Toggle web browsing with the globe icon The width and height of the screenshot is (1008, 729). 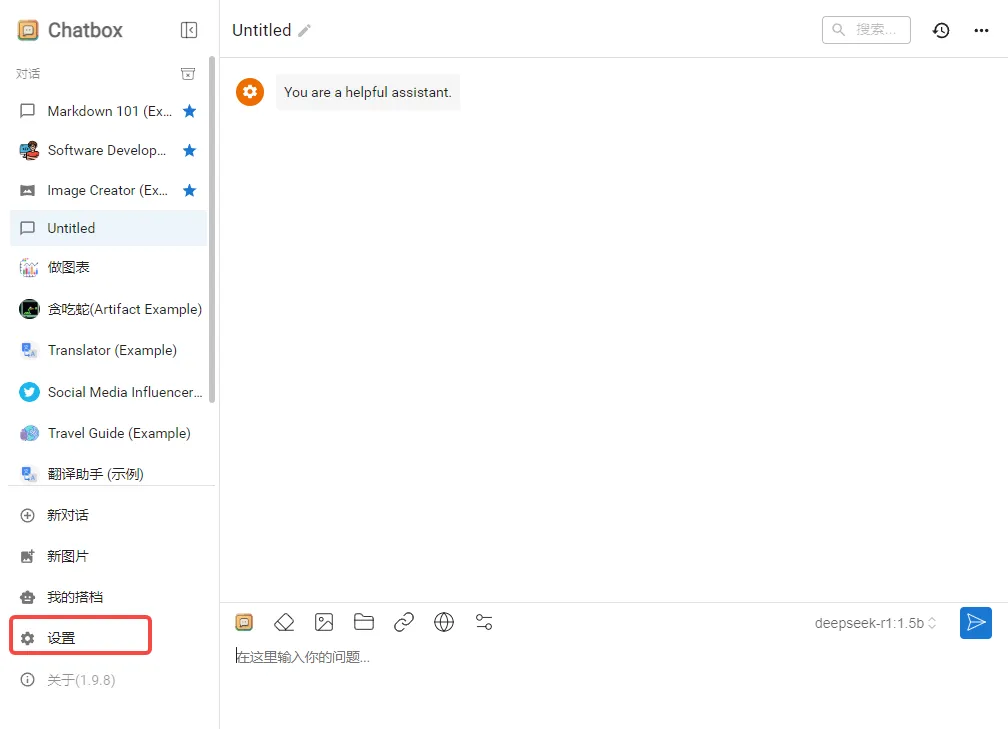tap(444, 622)
